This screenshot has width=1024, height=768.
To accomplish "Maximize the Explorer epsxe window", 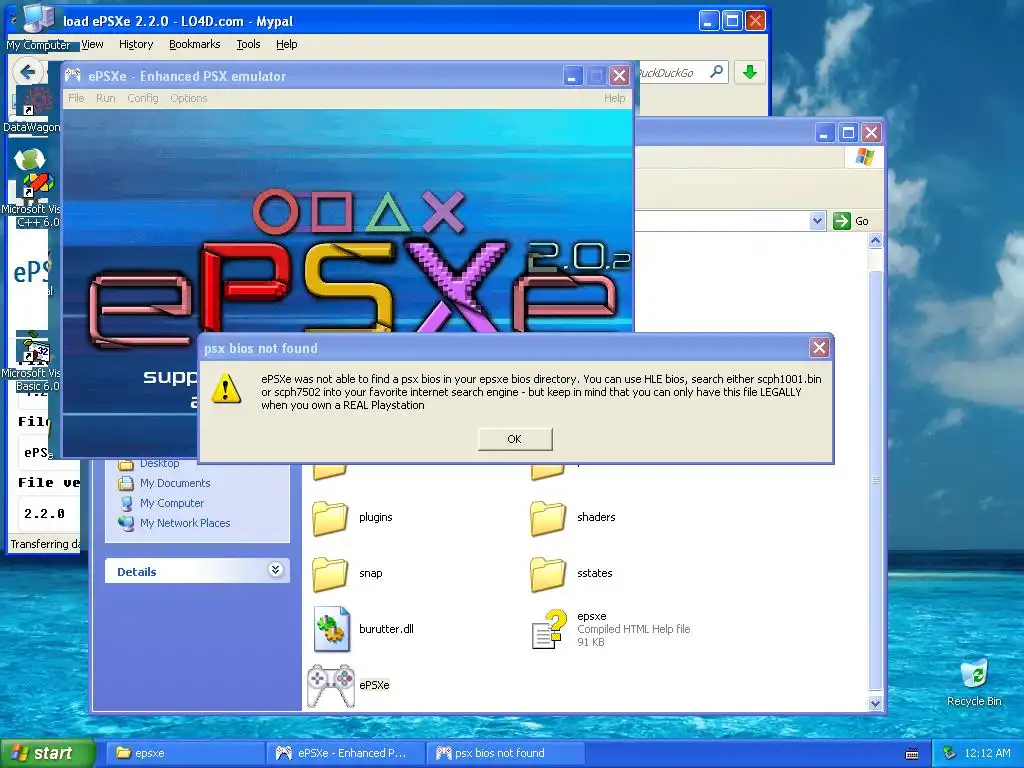I will pyautogui.click(x=848, y=133).
